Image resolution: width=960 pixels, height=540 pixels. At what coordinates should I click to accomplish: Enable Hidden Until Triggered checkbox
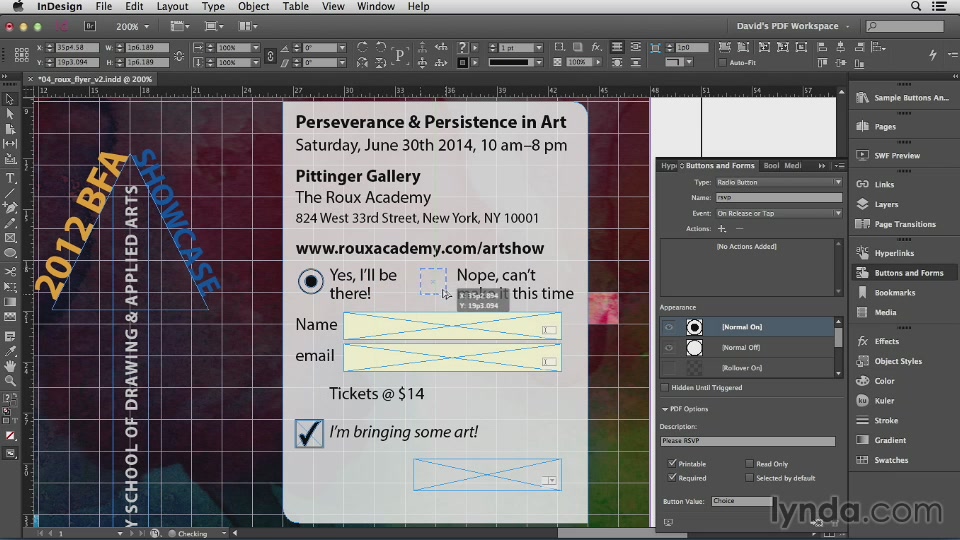coord(665,388)
